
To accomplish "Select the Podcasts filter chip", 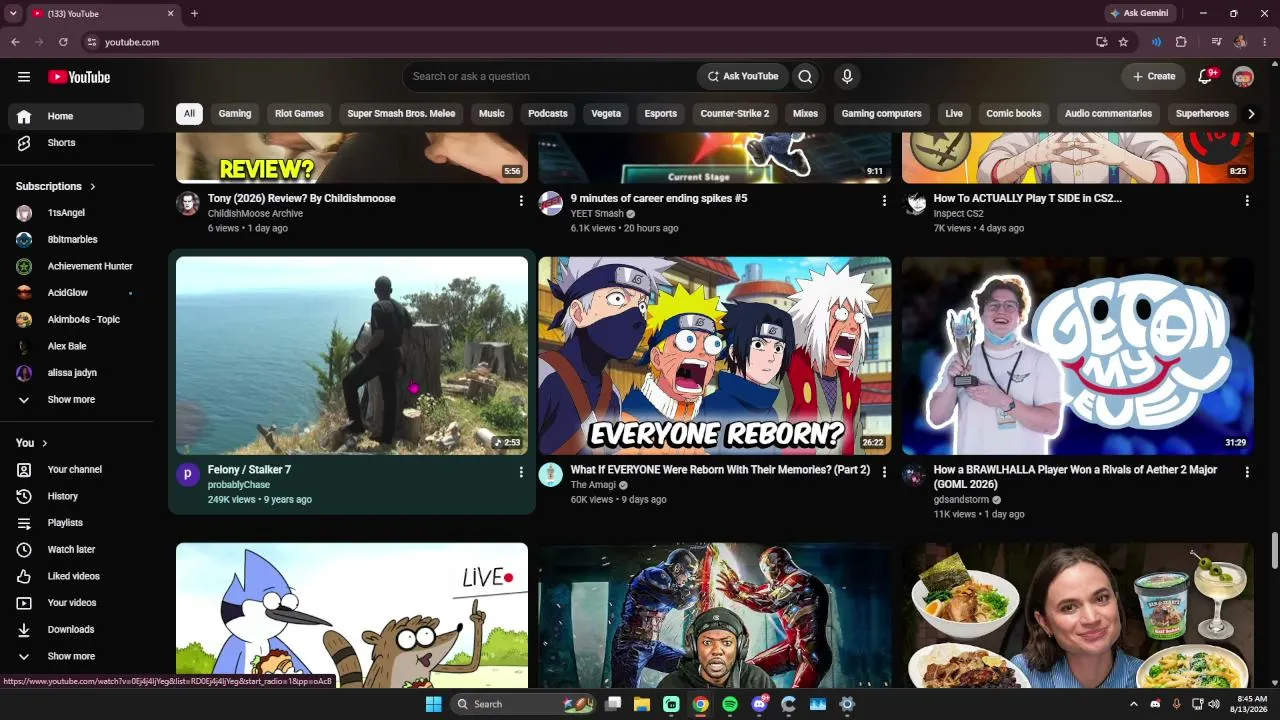I will pos(548,114).
